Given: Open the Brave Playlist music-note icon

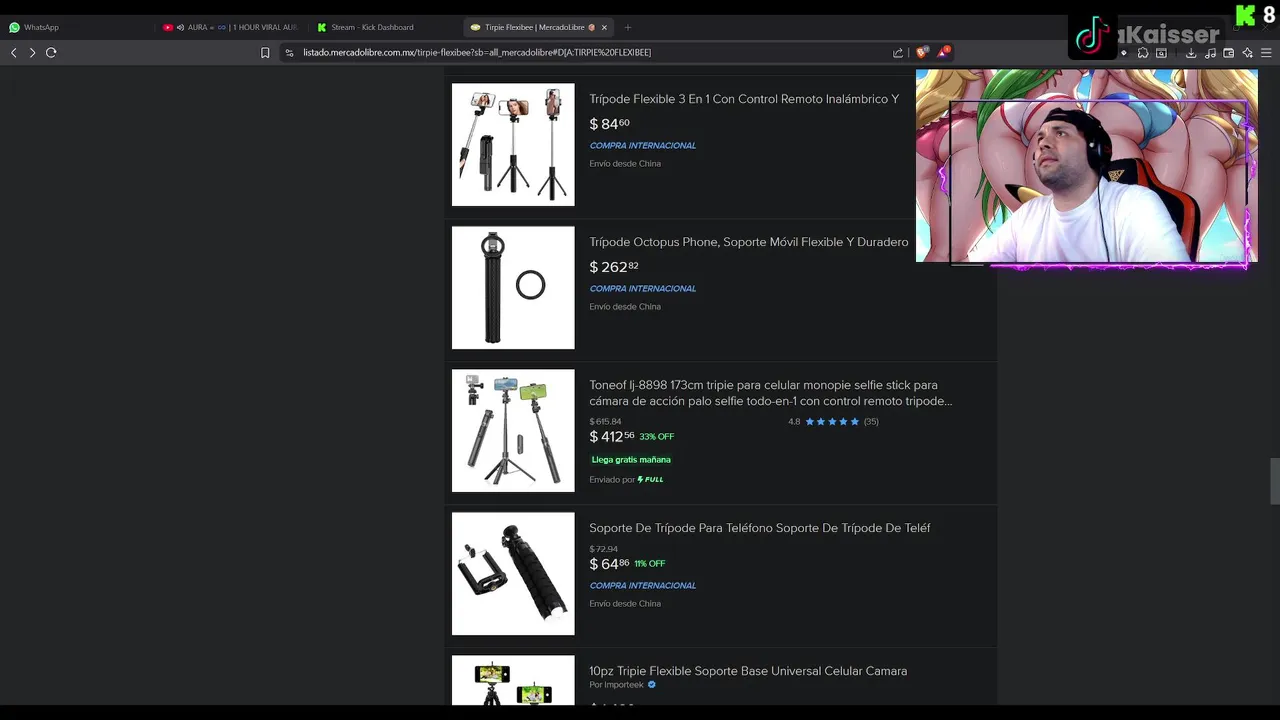Looking at the screenshot, I should [1210, 53].
